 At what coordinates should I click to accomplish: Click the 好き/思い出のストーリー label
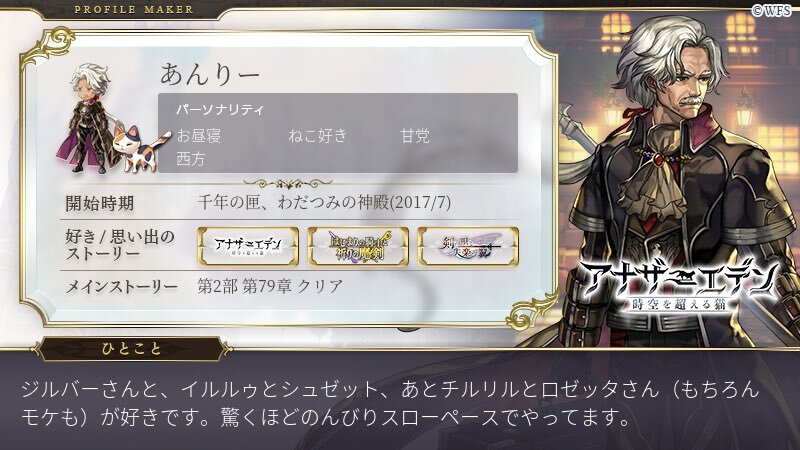(x=120, y=245)
